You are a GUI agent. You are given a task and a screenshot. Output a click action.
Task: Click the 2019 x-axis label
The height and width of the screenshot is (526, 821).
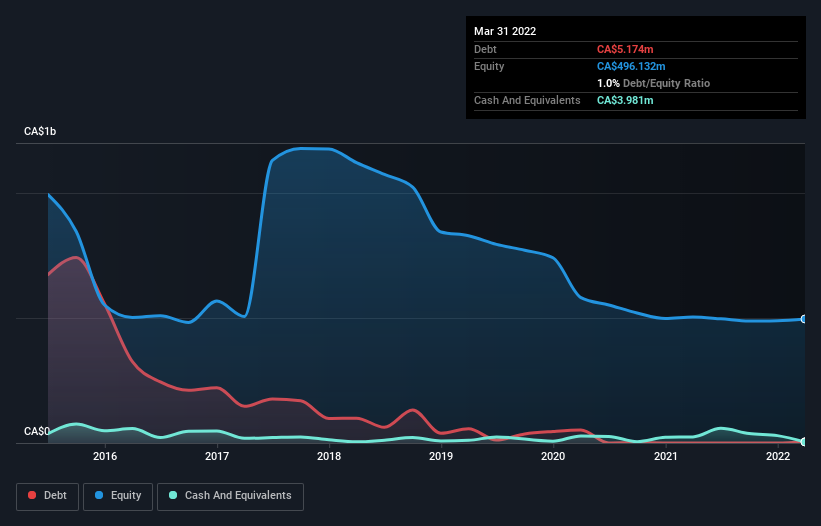click(441, 456)
